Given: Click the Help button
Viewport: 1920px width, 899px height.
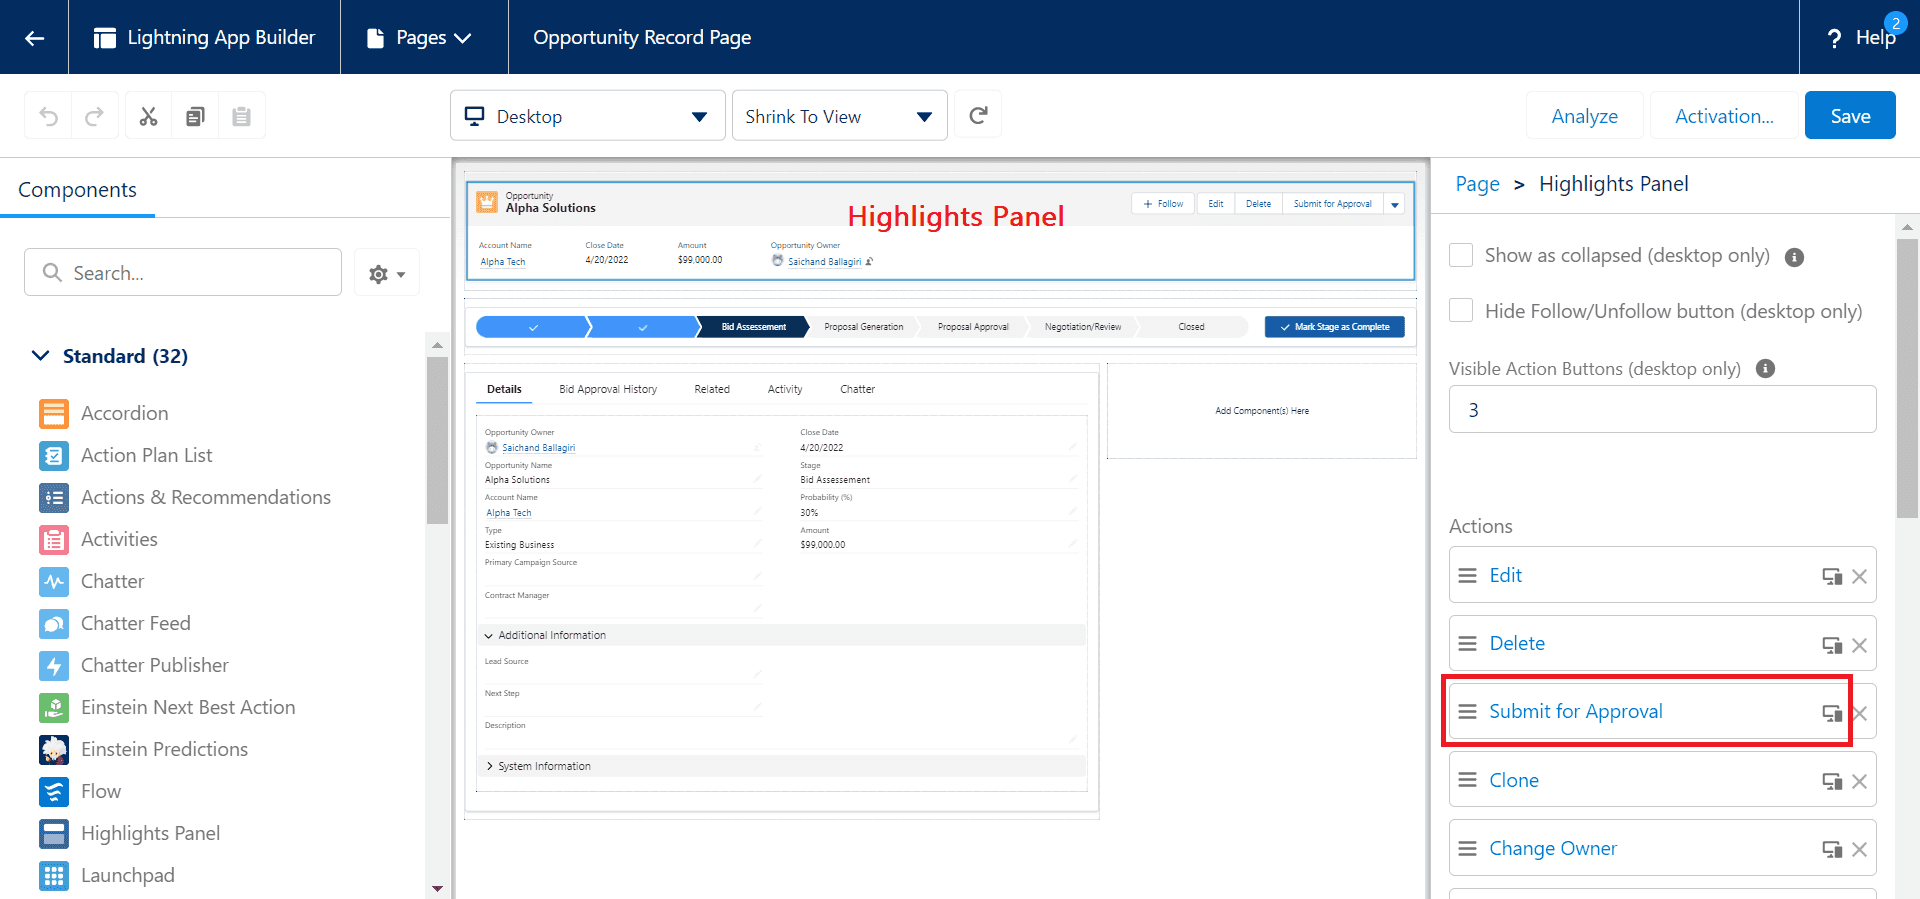Looking at the screenshot, I should pyautogui.click(x=1860, y=37).
